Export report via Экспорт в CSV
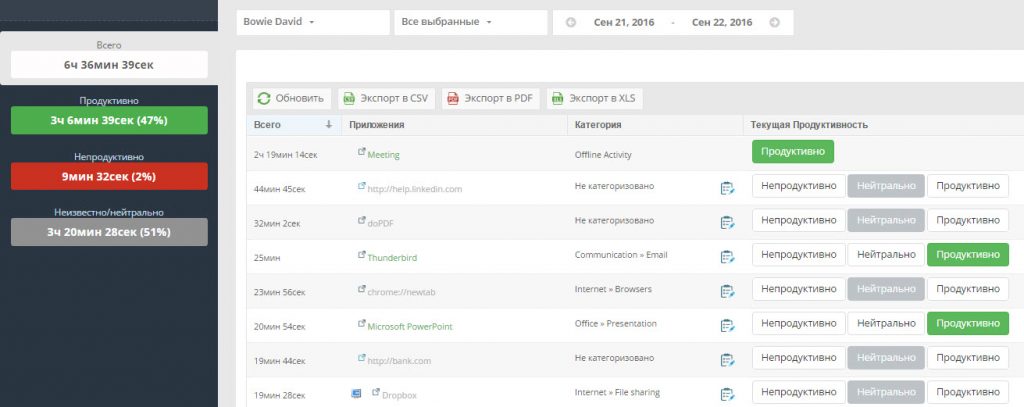The width and height of the screenshot is (1024, 407). point(386,99)
